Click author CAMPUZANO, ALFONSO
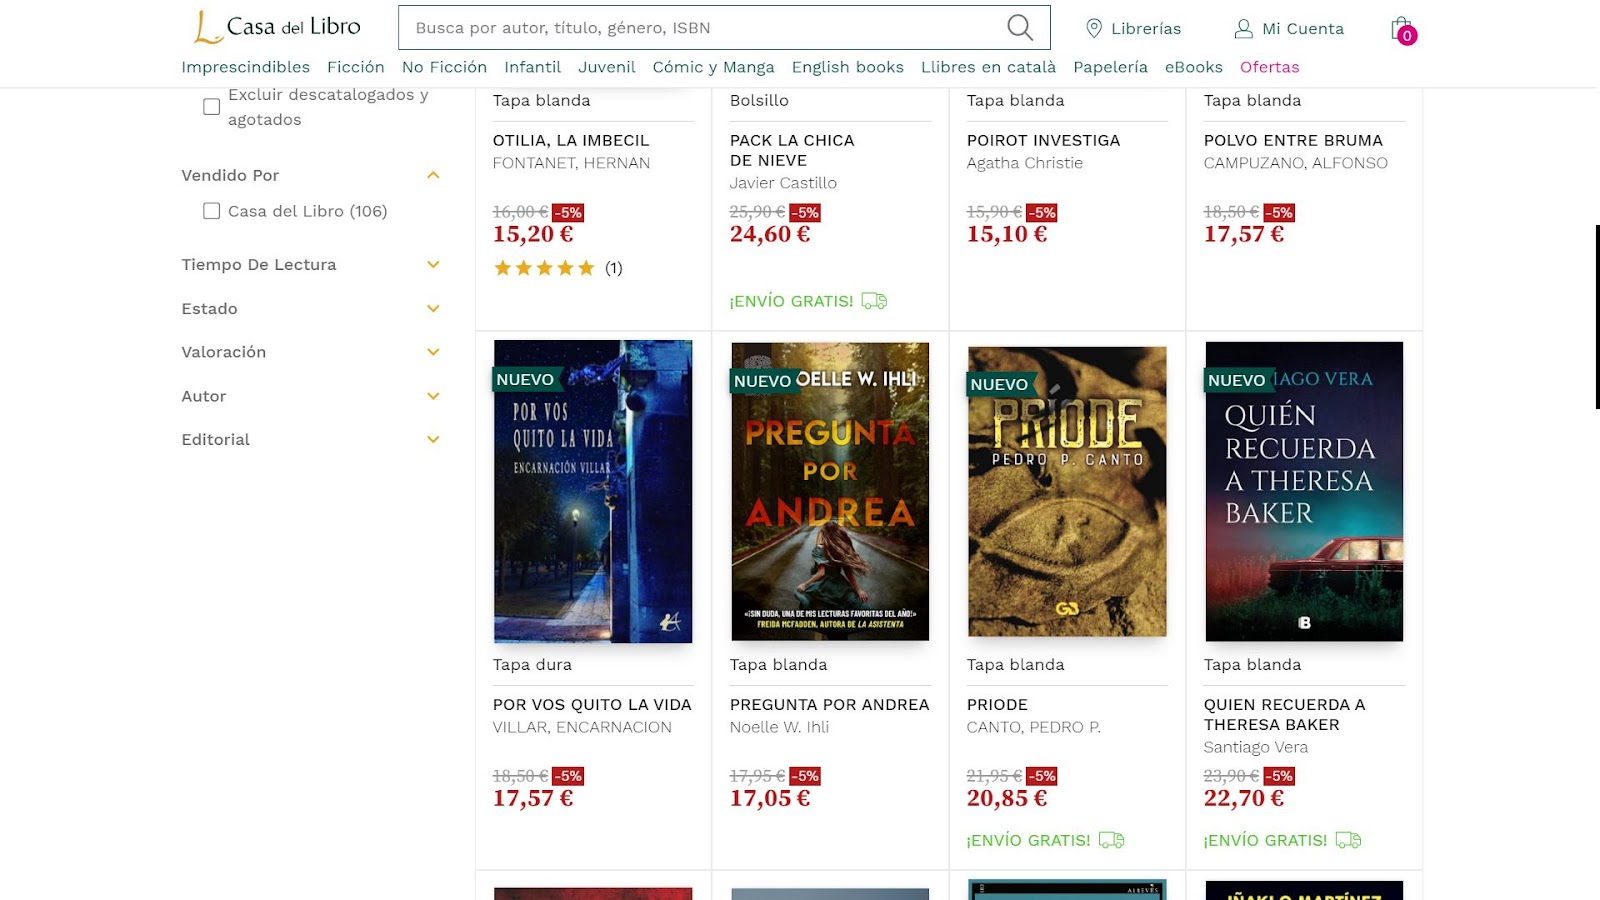The height and width of the screenshot is (900, 1600). (x=1295, y=163)
